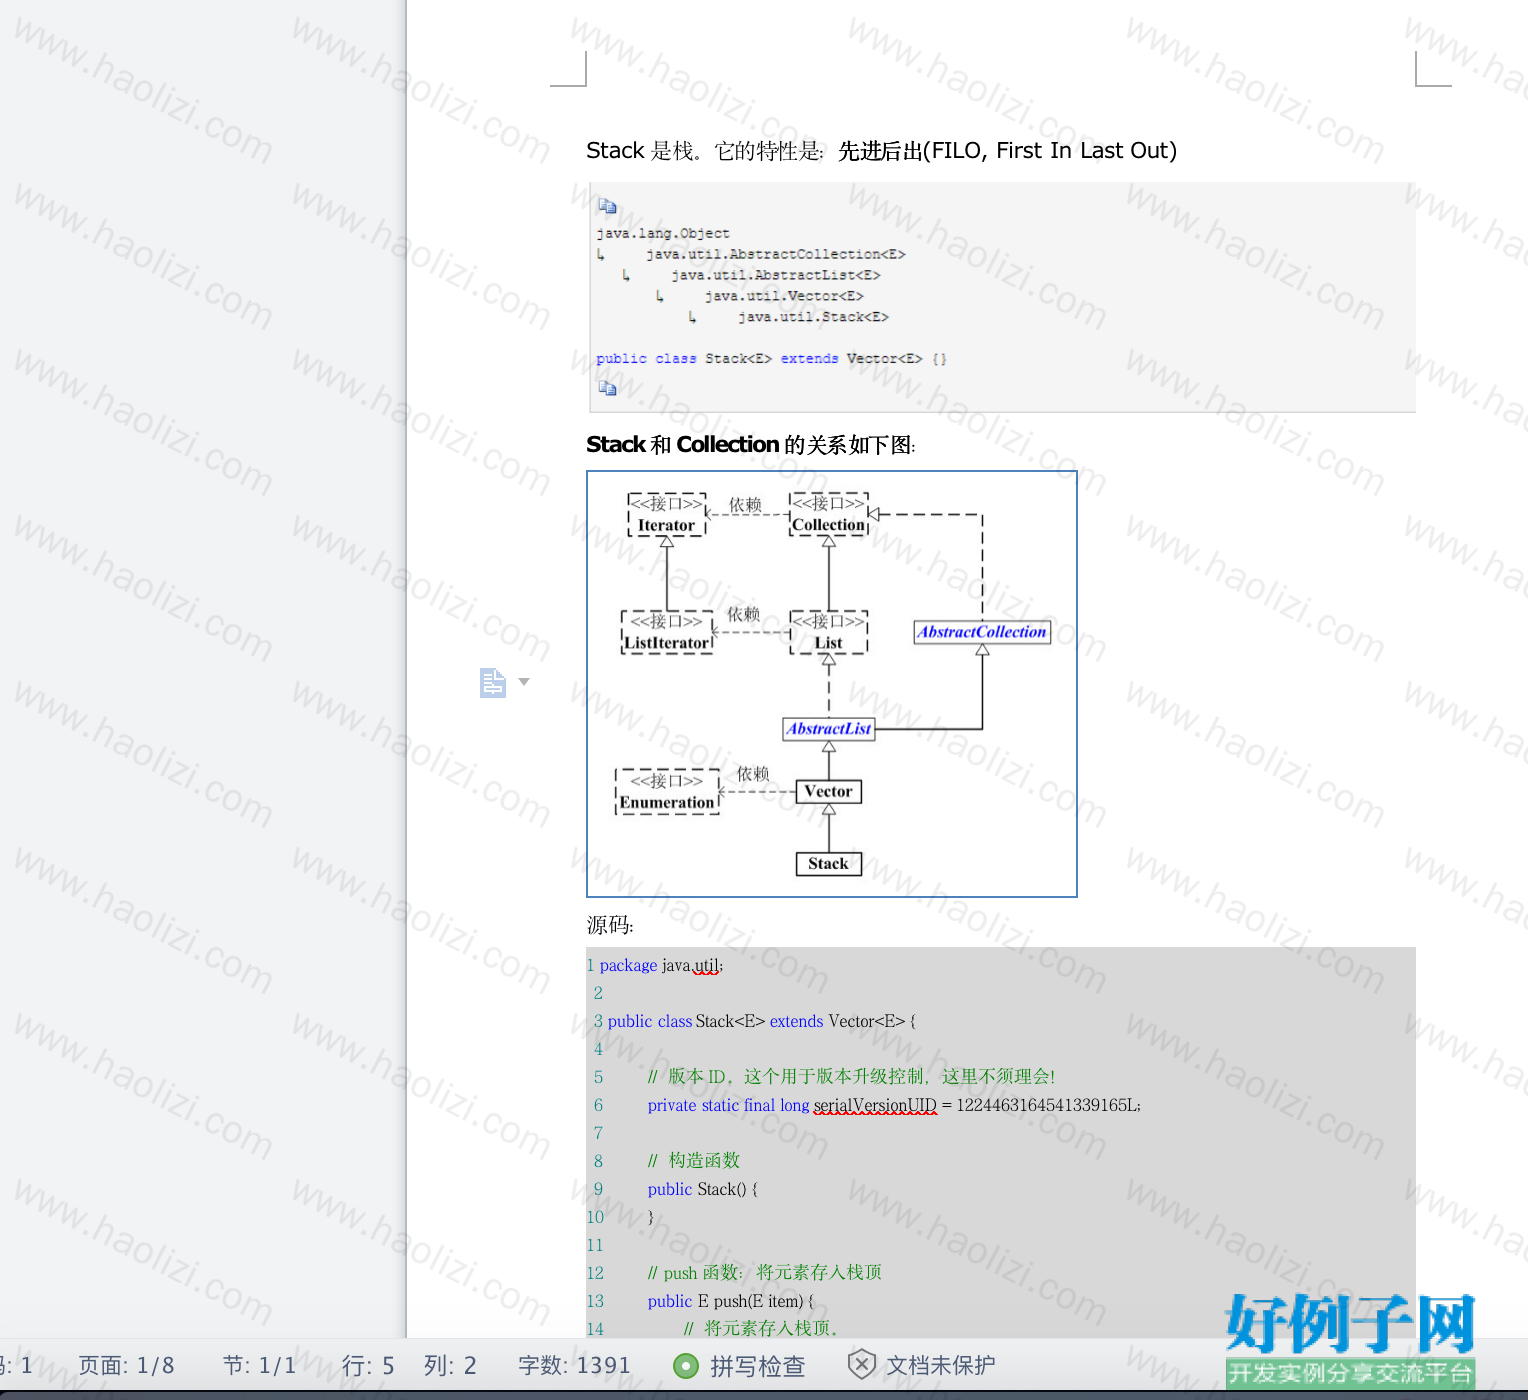The width and height of the screenshot is (1528, 1400).
Task: Click the Vector box in the diagram
Action: tap(828, 792)
